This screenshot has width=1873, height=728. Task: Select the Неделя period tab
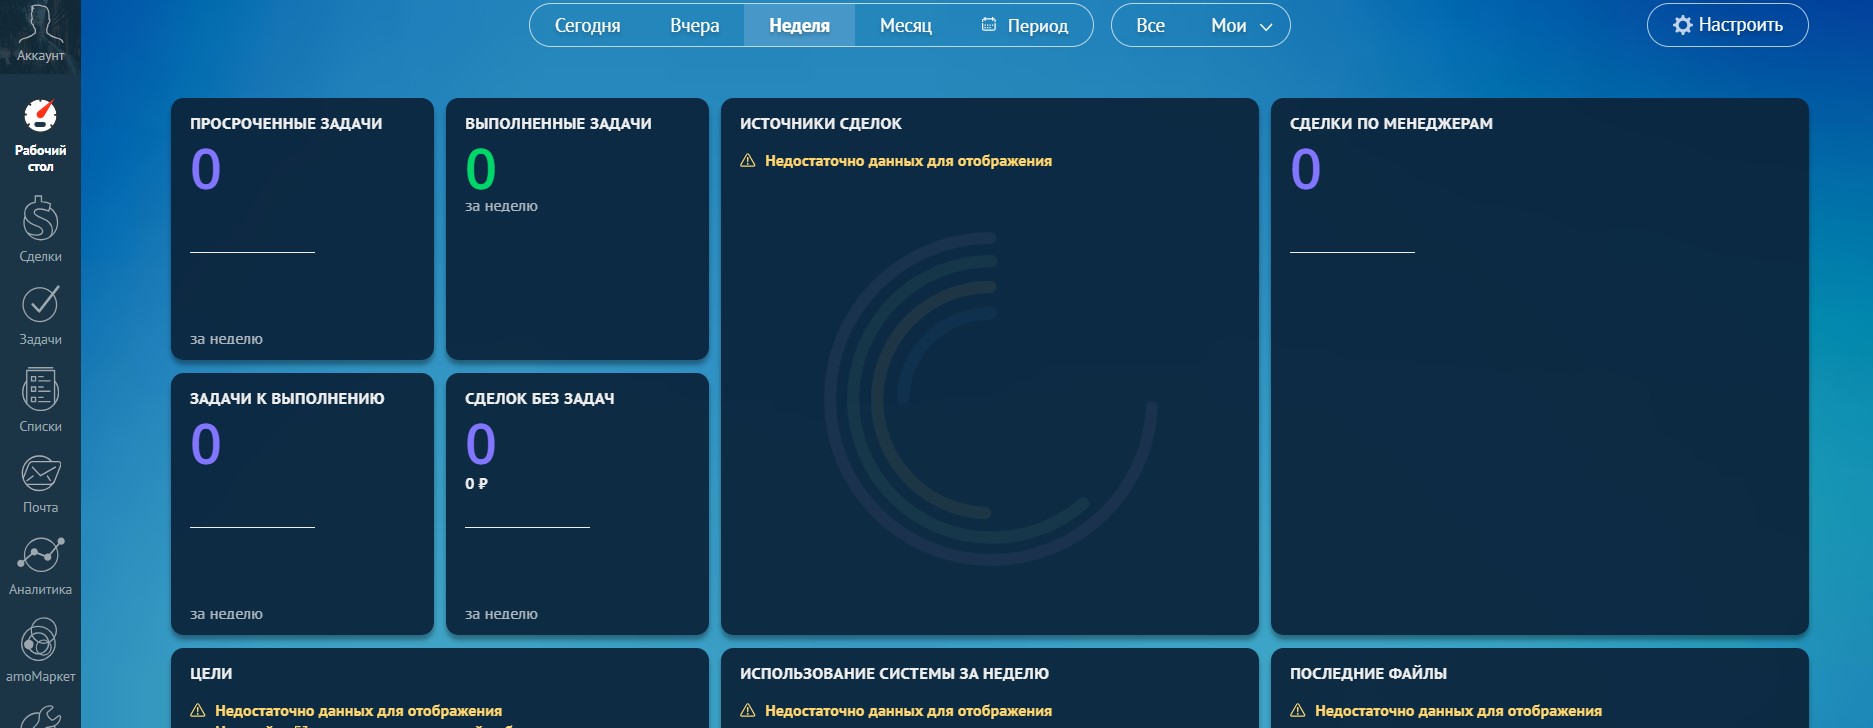click(x=799, y=26)
